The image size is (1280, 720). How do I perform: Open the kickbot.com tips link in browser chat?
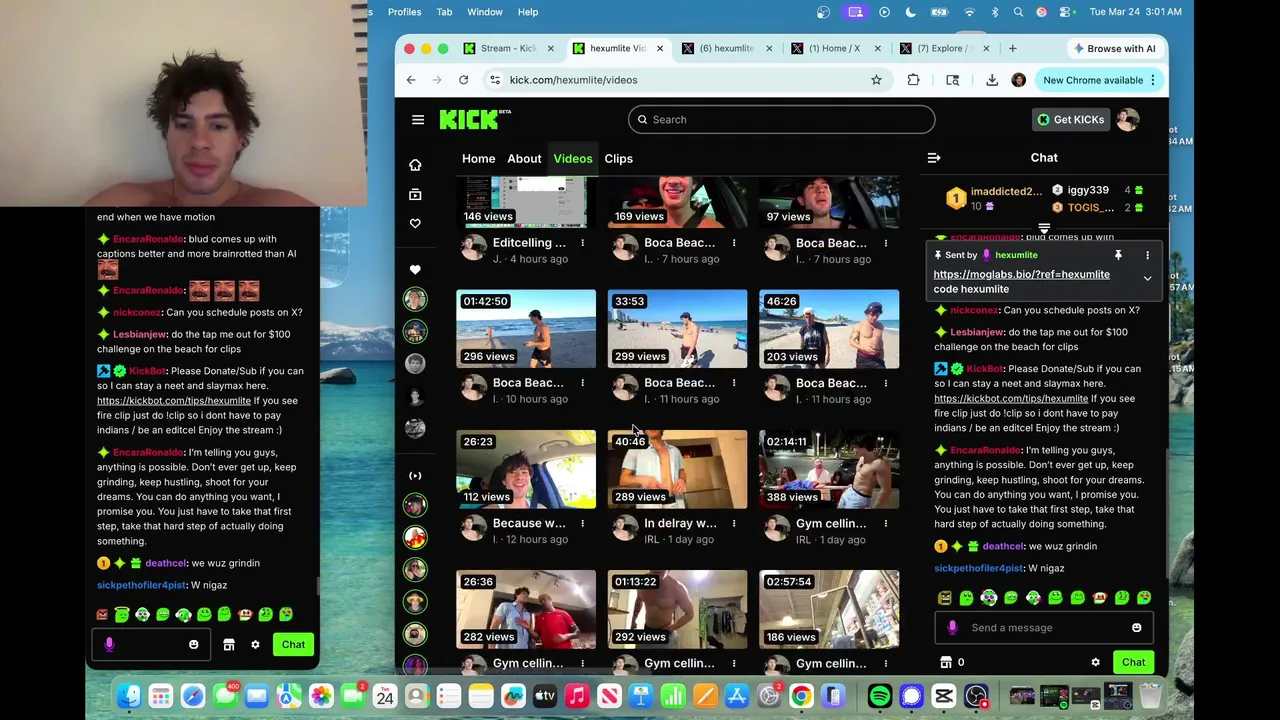click(x=1011, y=398)
